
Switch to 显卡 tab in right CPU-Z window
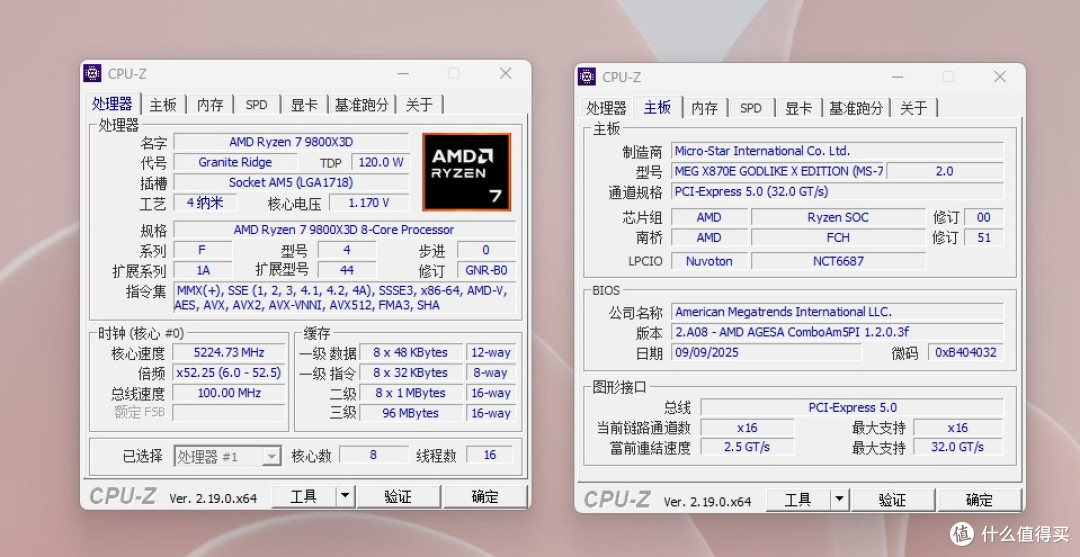coord(798,108)
